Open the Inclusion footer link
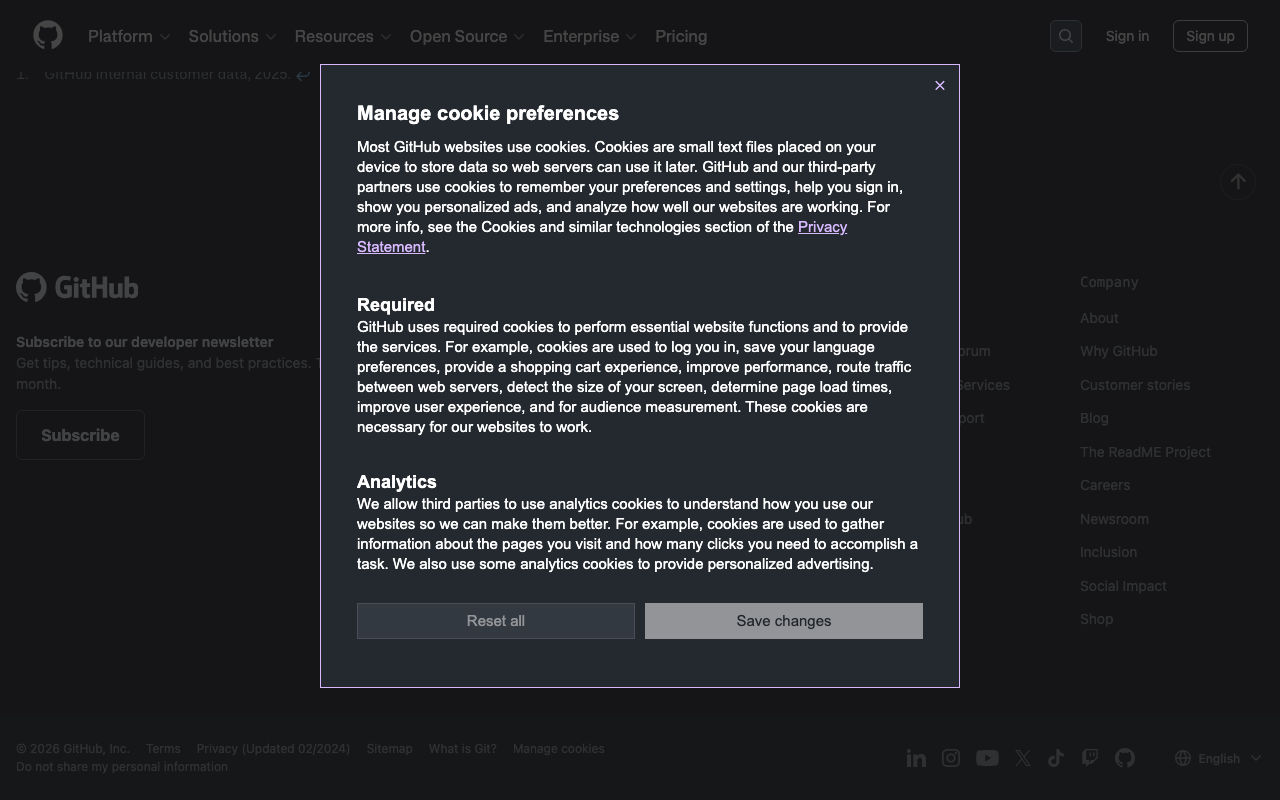Screen dimensions: 1280x800 click(x=1108, y=552)
